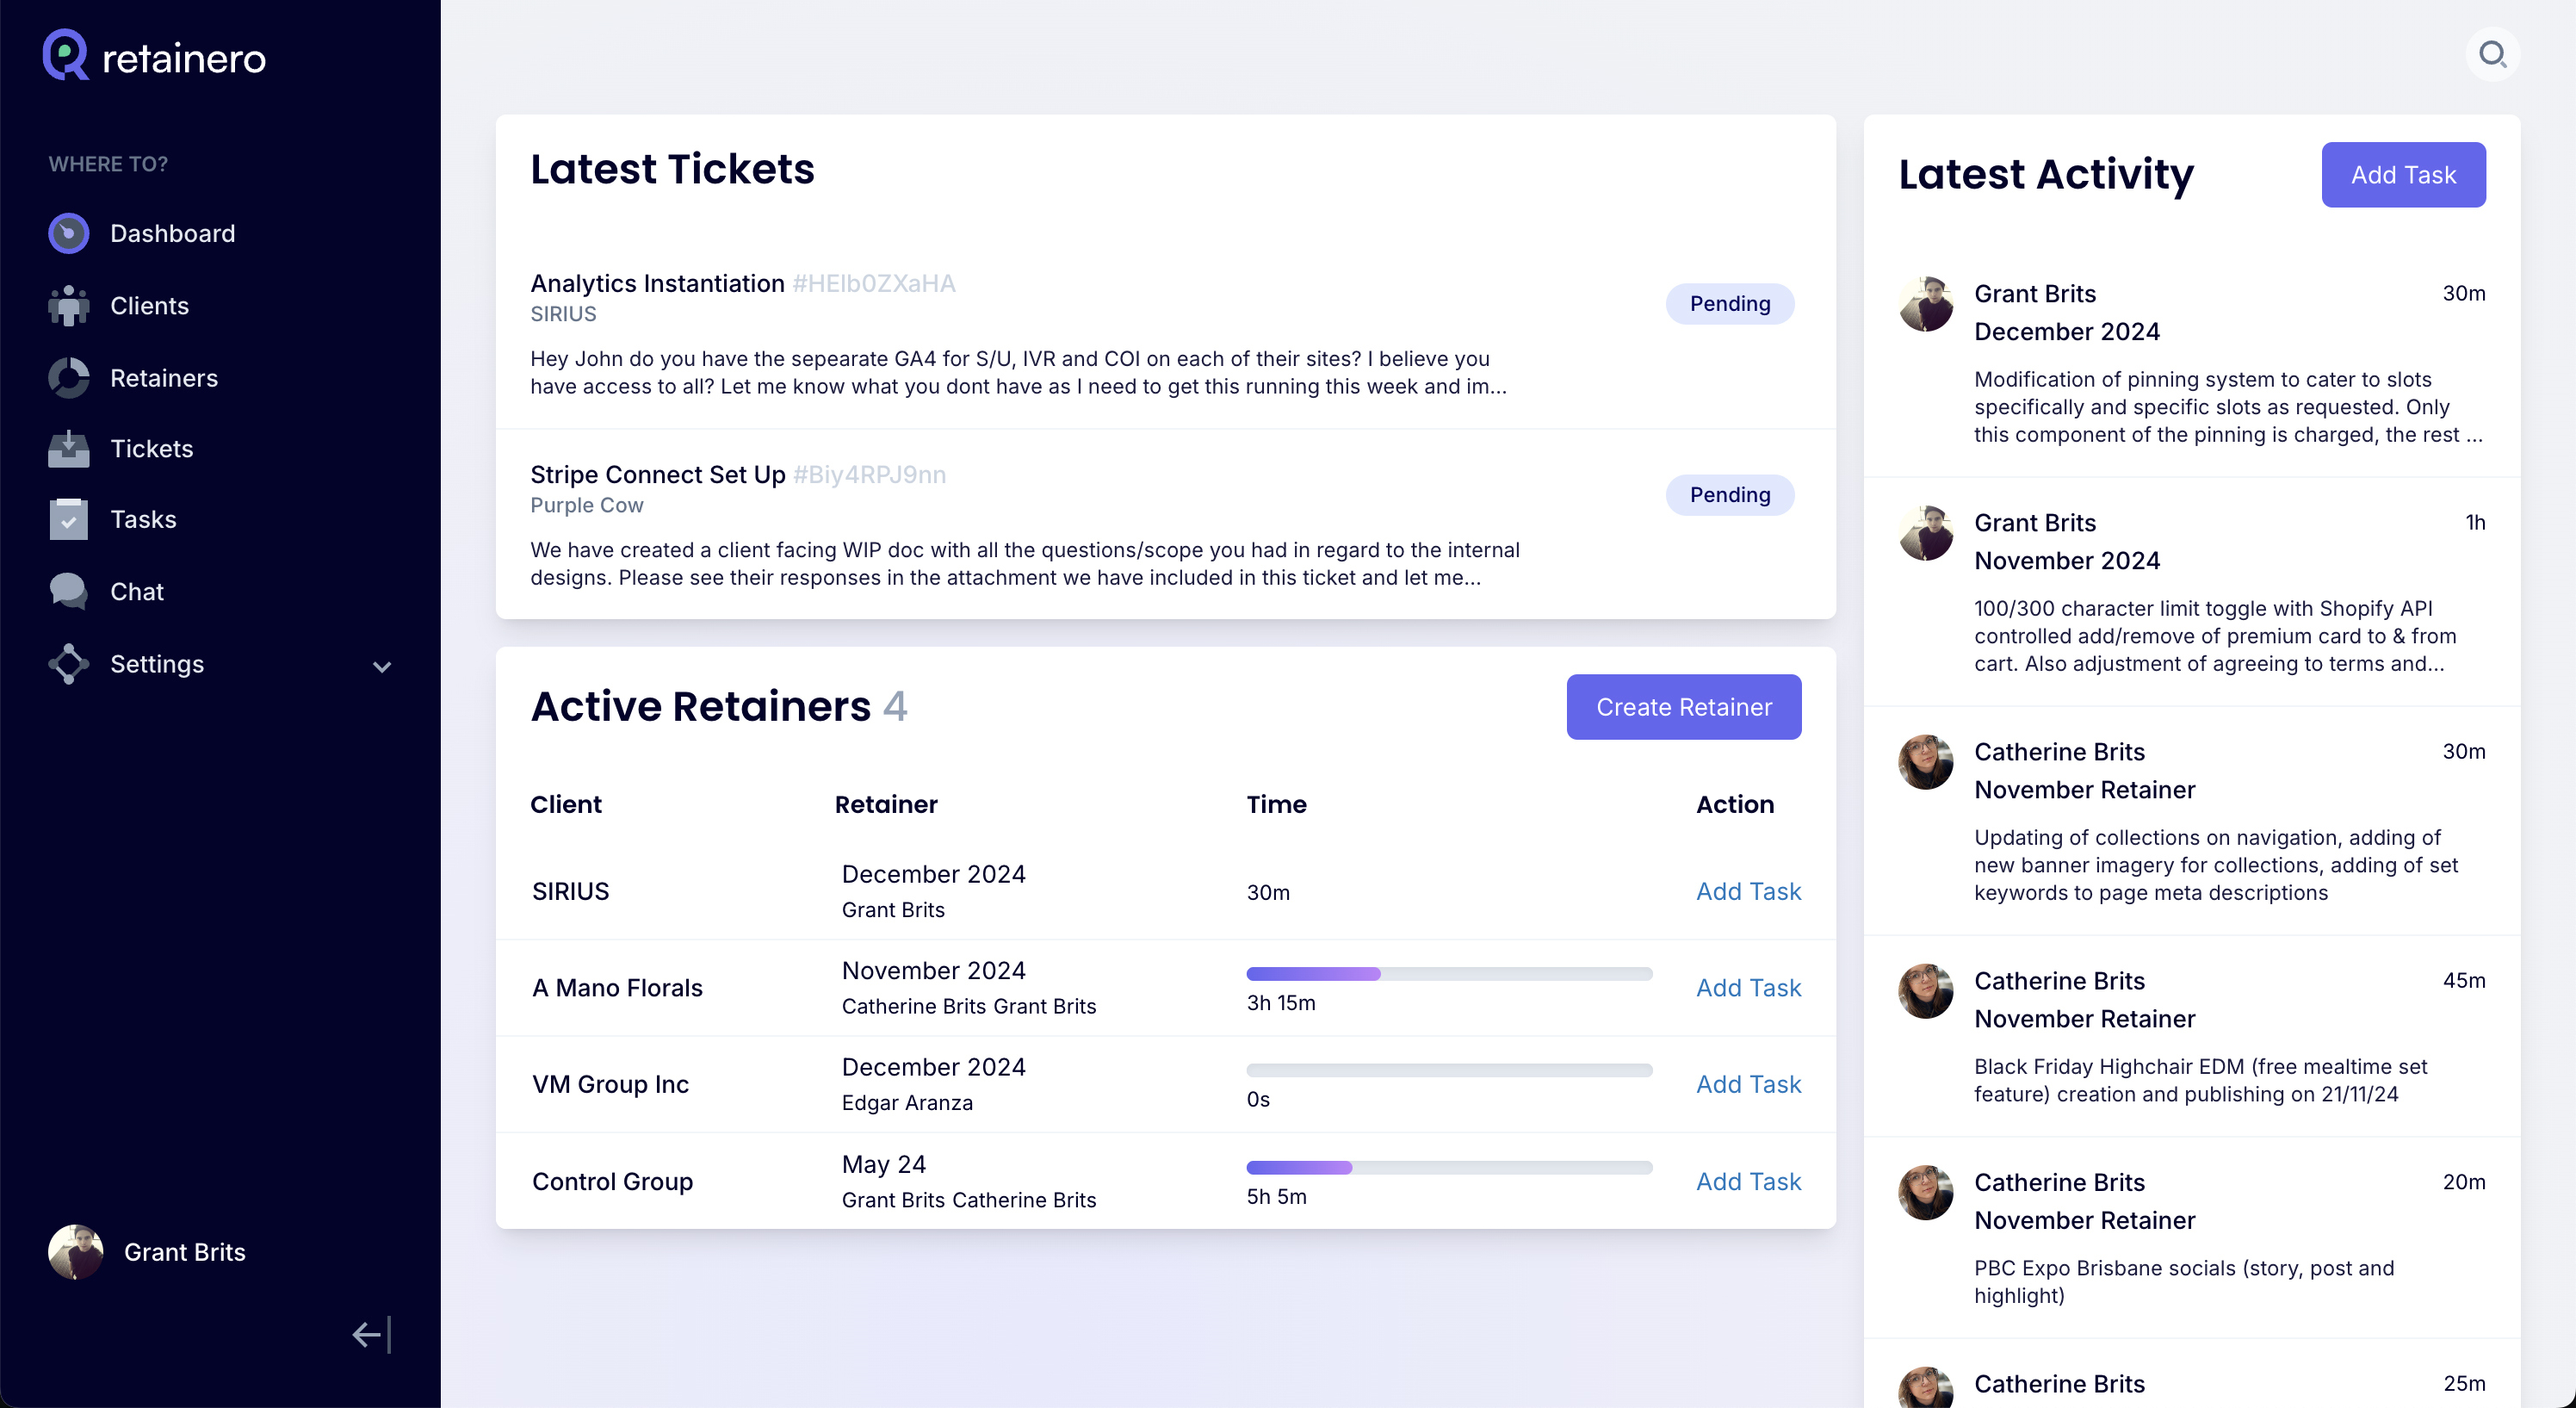Click the Retainers pie chart icon
2576x1408 pixels.
[x=68, y=378]
